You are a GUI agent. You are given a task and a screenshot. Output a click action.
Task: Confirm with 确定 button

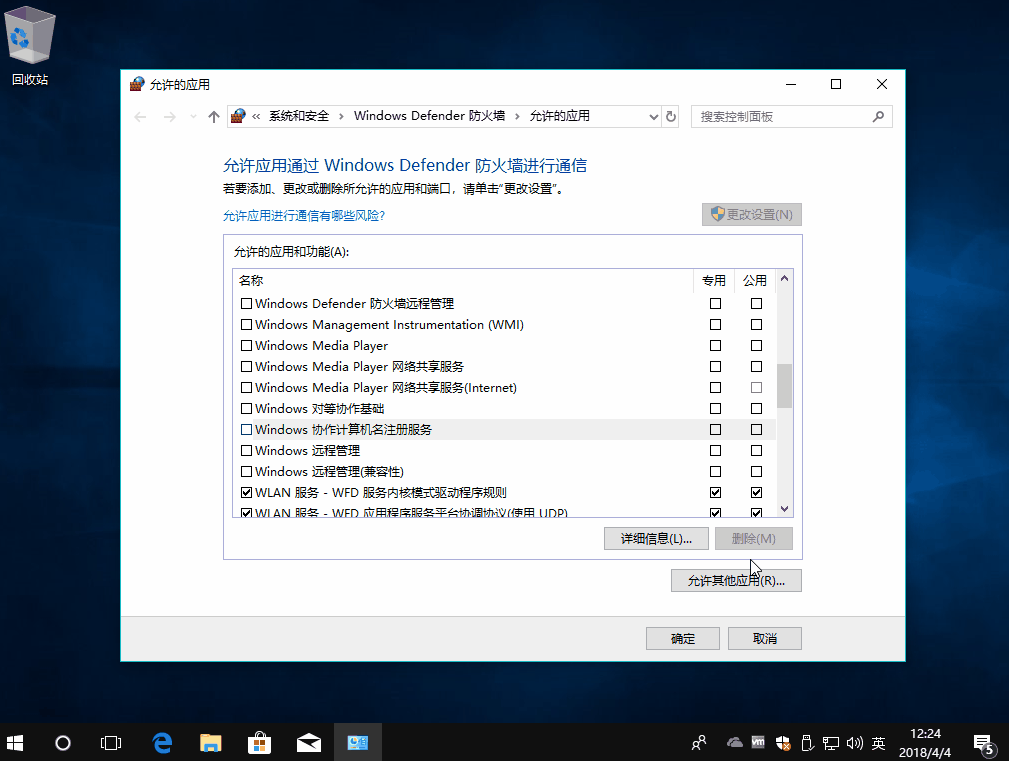coord(682,638)
